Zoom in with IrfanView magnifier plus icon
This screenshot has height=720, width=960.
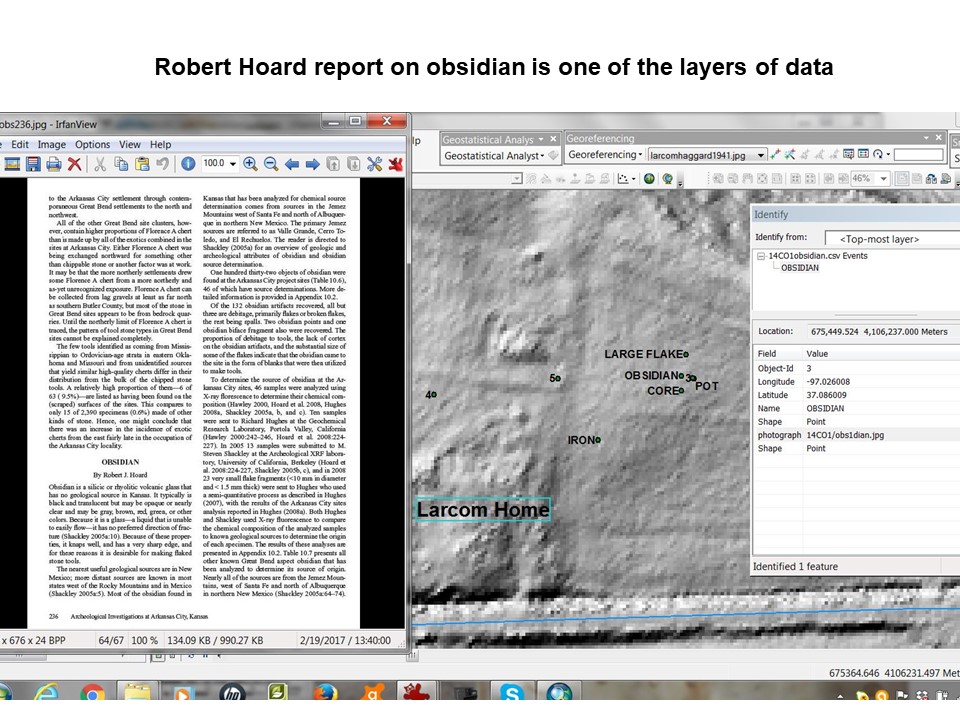(250, 164)
